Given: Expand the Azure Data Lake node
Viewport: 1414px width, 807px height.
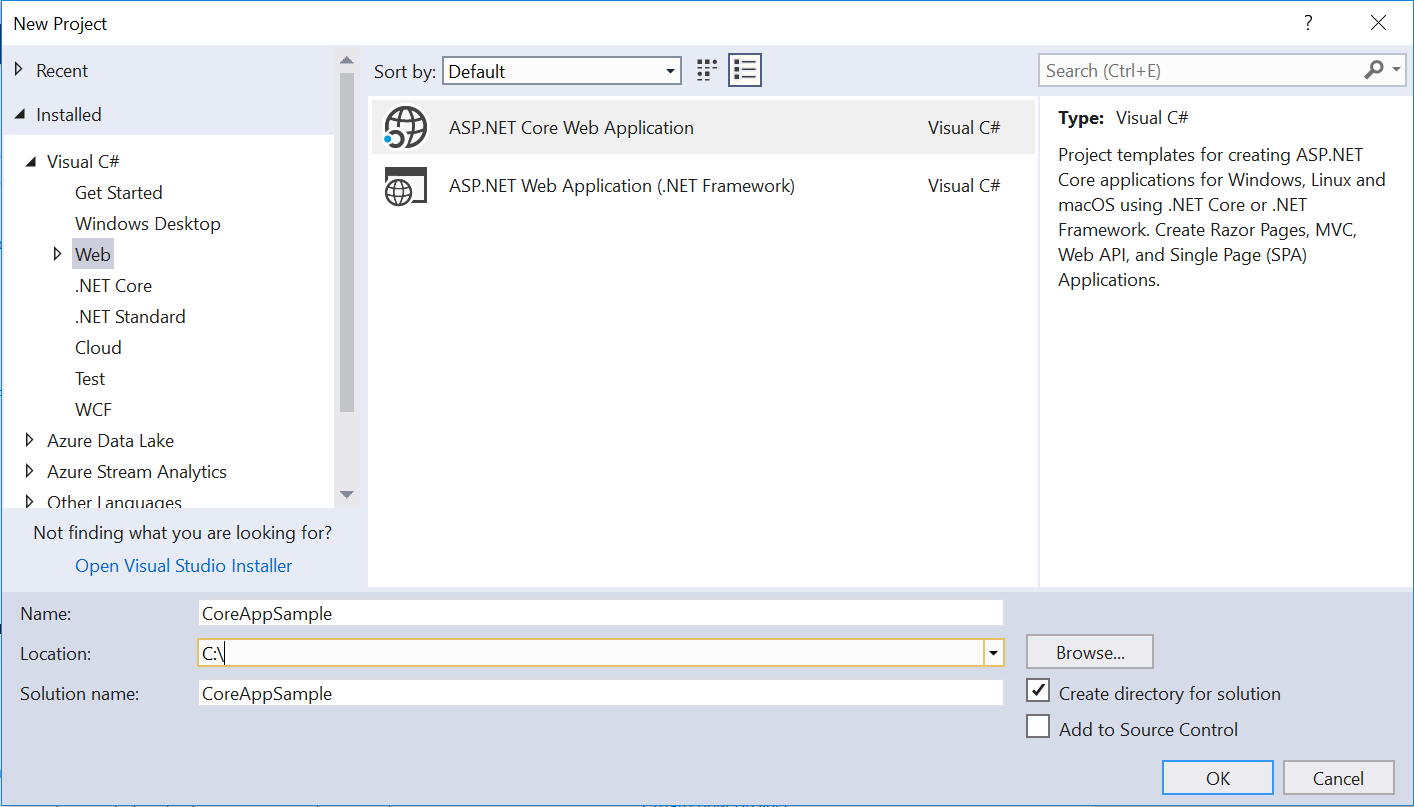Looking at the screenshot, I should tap(31, 440).
